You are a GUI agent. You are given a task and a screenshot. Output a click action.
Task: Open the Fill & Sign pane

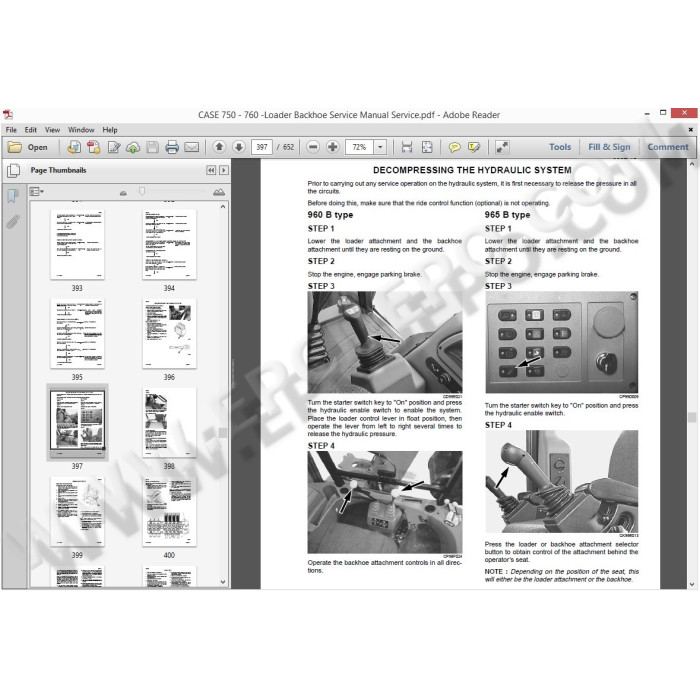pyautogui.click(x=609, y=147)
